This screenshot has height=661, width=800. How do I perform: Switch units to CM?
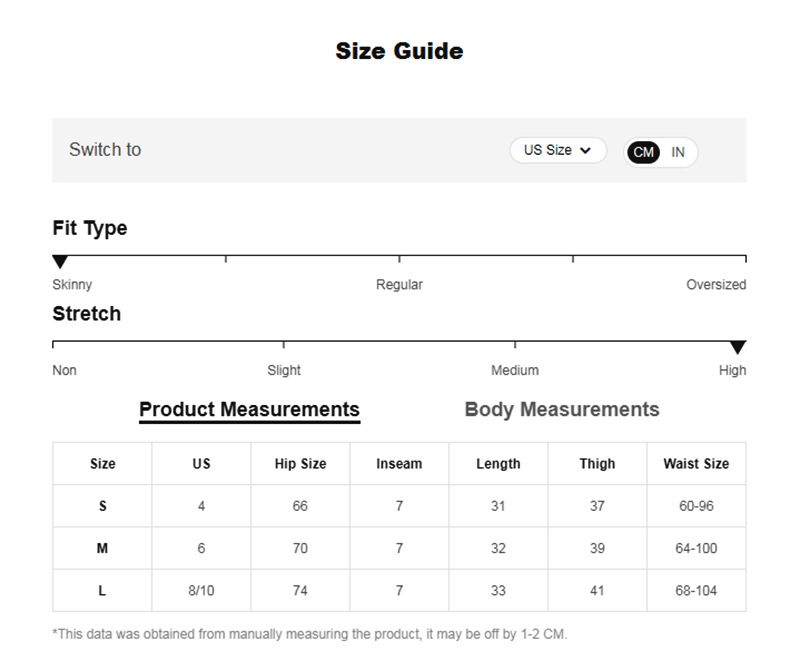click(x=644, y=152)
